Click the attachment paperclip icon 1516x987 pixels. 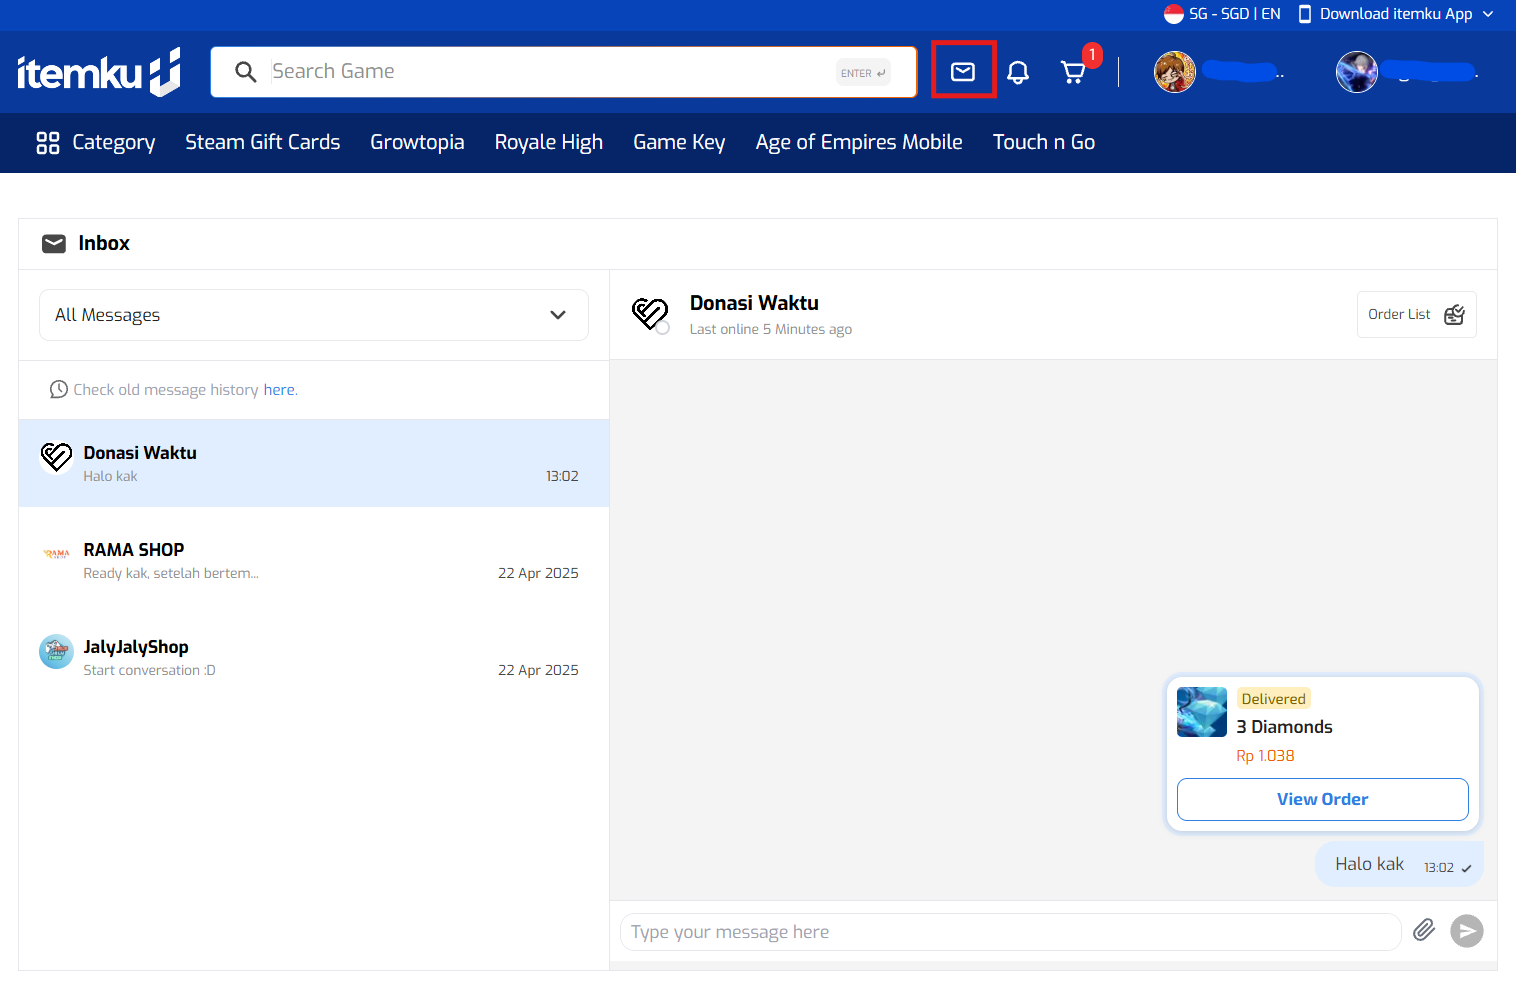1423,930
